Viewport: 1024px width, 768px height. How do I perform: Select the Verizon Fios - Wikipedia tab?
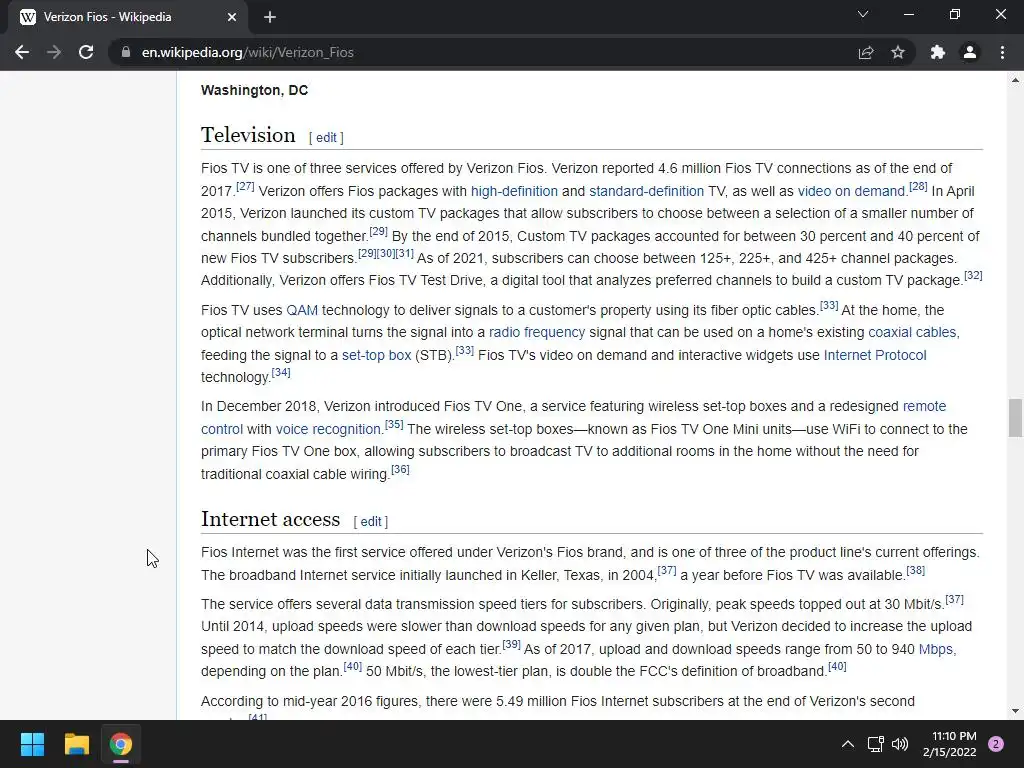pyautogui.click(x=127, y=17)
